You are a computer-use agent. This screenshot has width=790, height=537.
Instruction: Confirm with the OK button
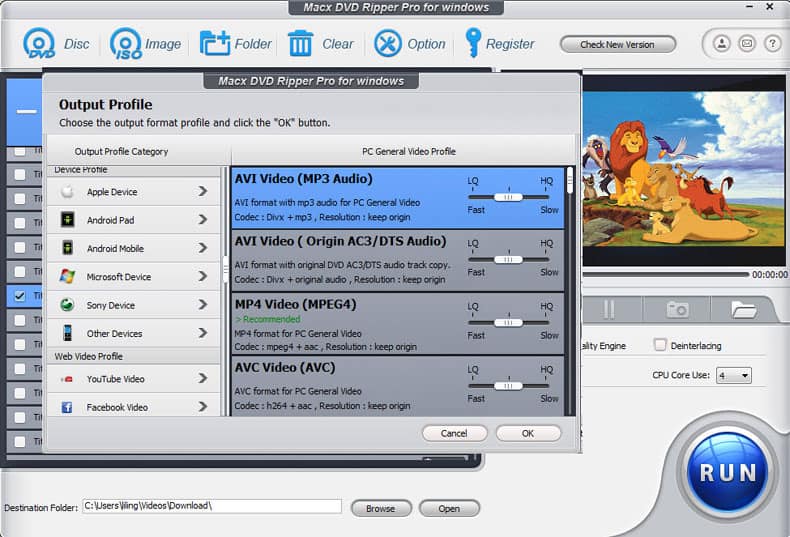coord(528,433)
